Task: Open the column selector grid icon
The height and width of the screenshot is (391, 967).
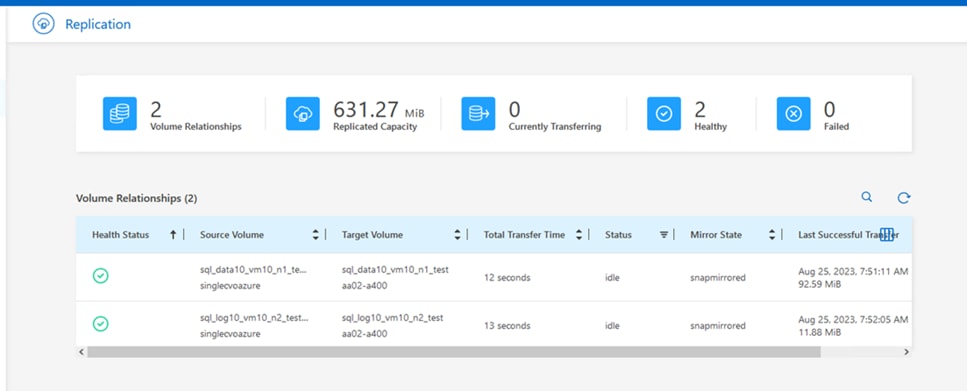Action: (887, 234)
